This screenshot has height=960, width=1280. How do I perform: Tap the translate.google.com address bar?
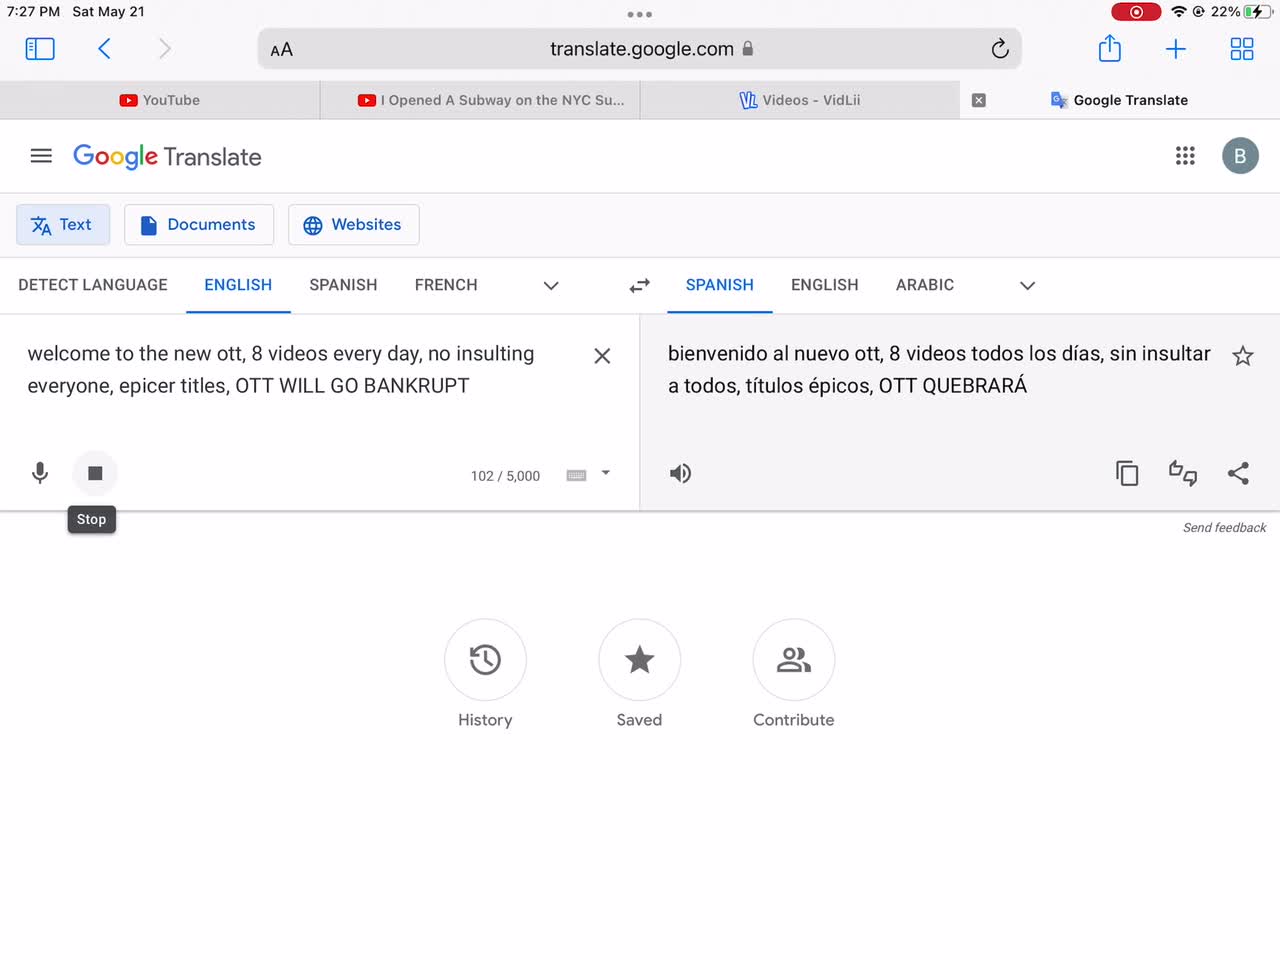tap(640, 49)
